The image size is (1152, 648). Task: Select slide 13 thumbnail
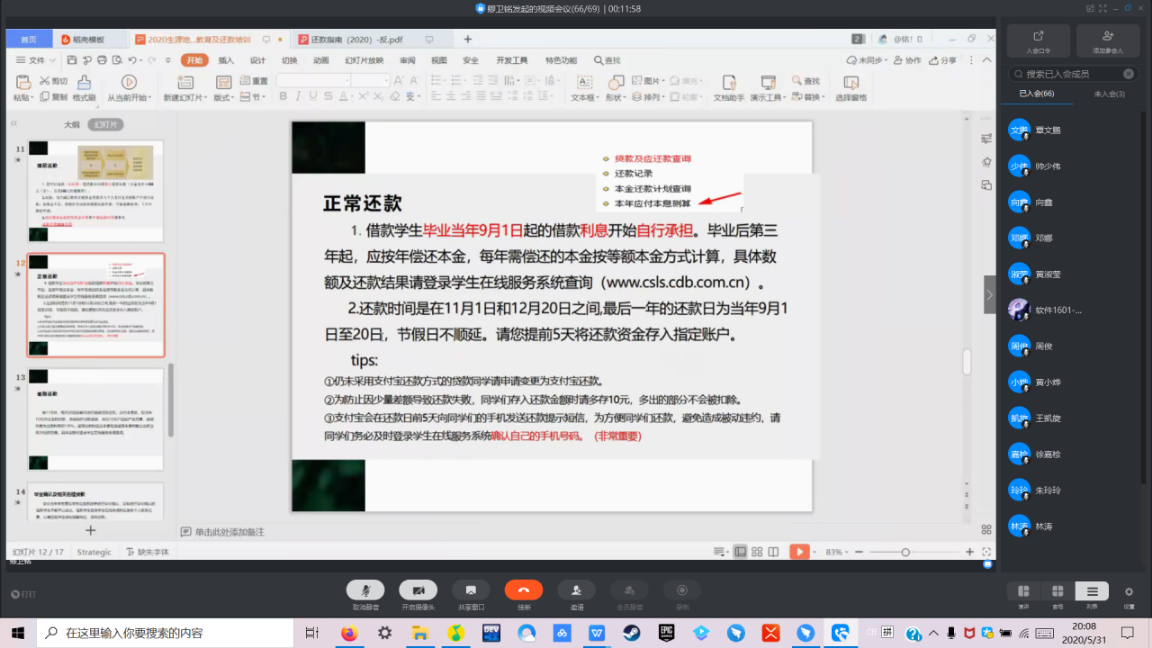click(96, 419)
